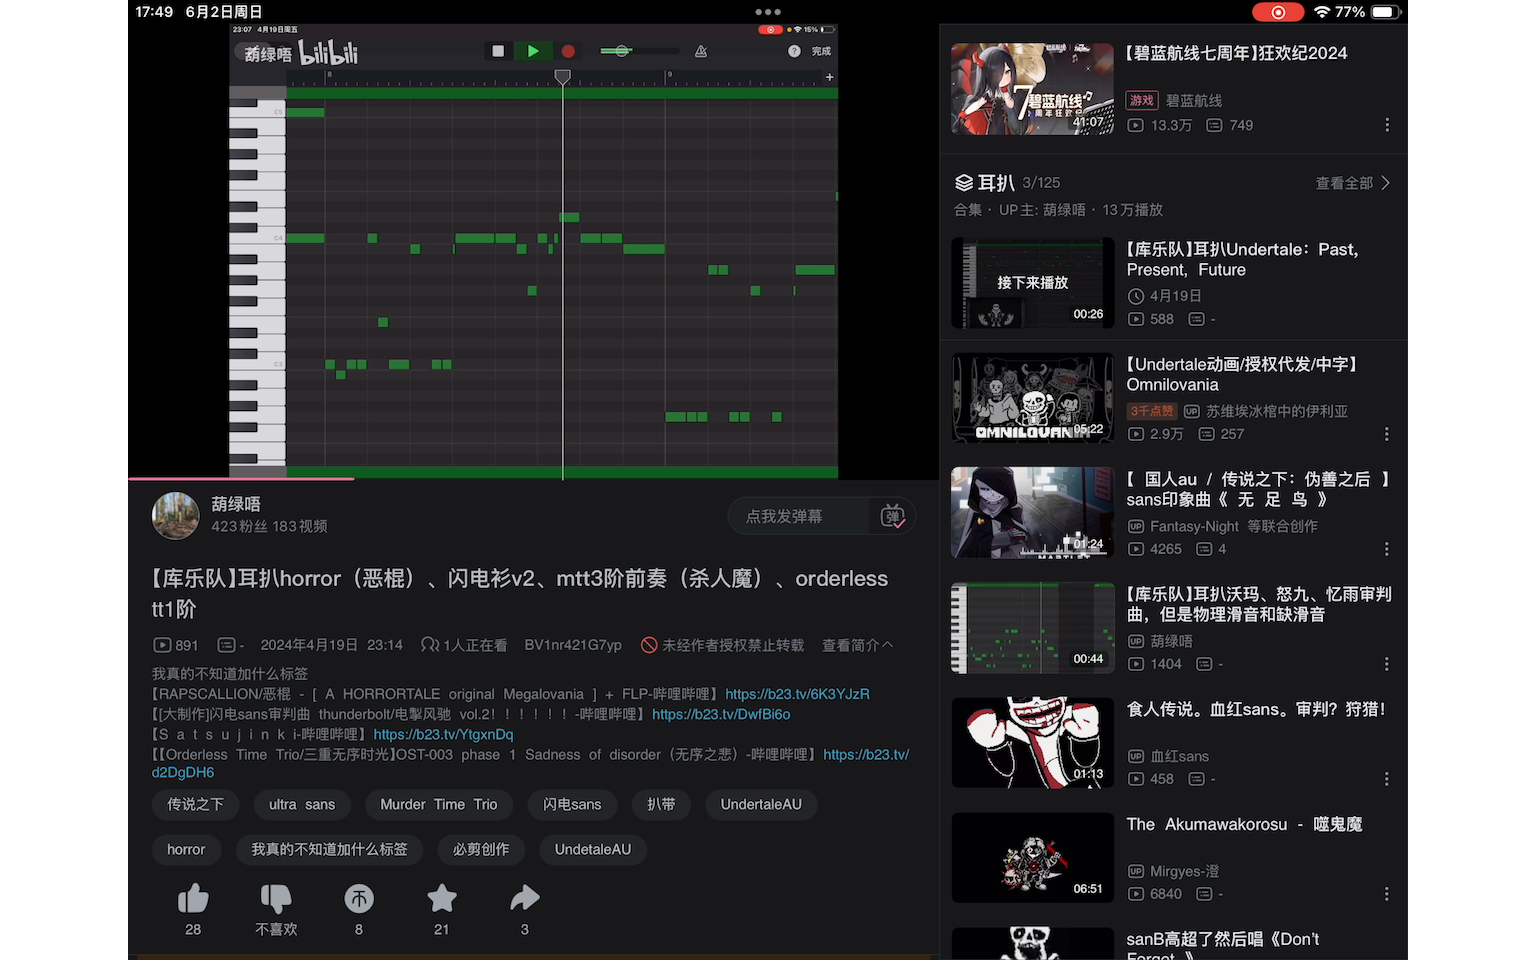
Task: Tap the battery indicator in status bar
Action: click(1386, 12)
